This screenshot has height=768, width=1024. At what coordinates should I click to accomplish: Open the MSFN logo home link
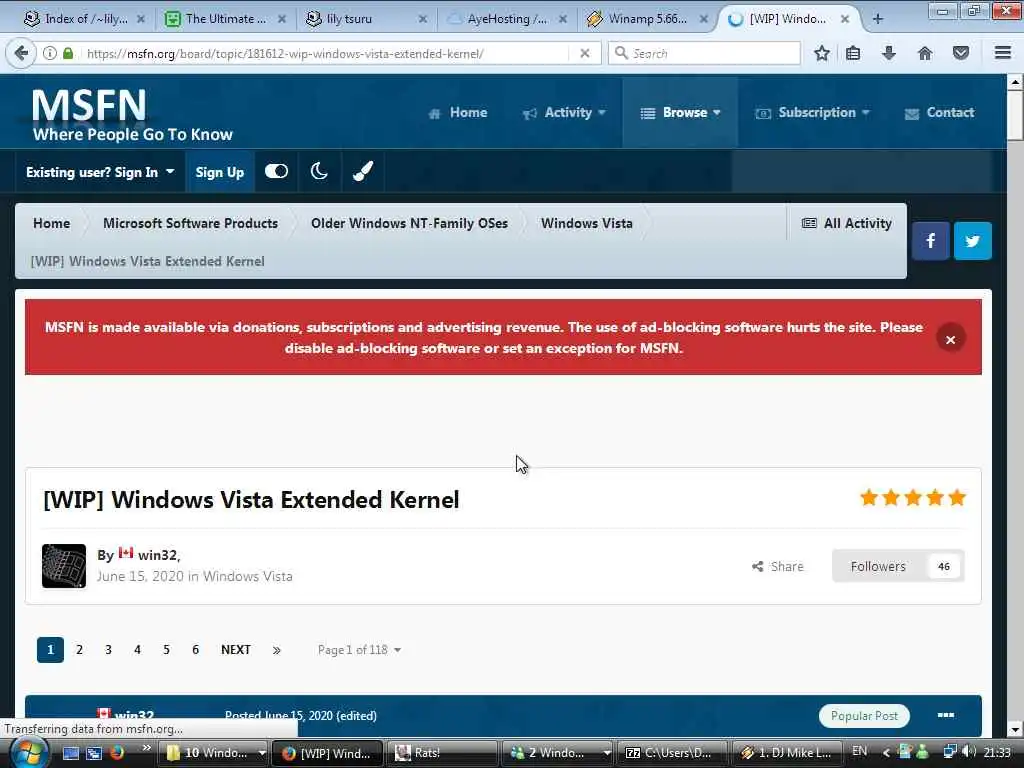point(133,115)
